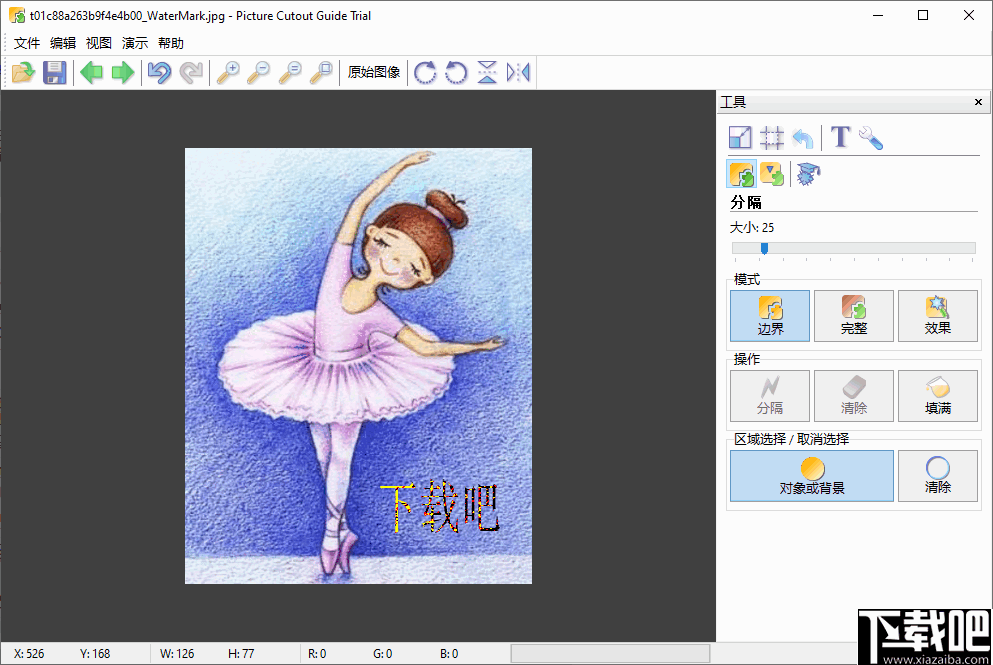
Task: Choose 完整 full mode
Action: click(x=854, y=316)
